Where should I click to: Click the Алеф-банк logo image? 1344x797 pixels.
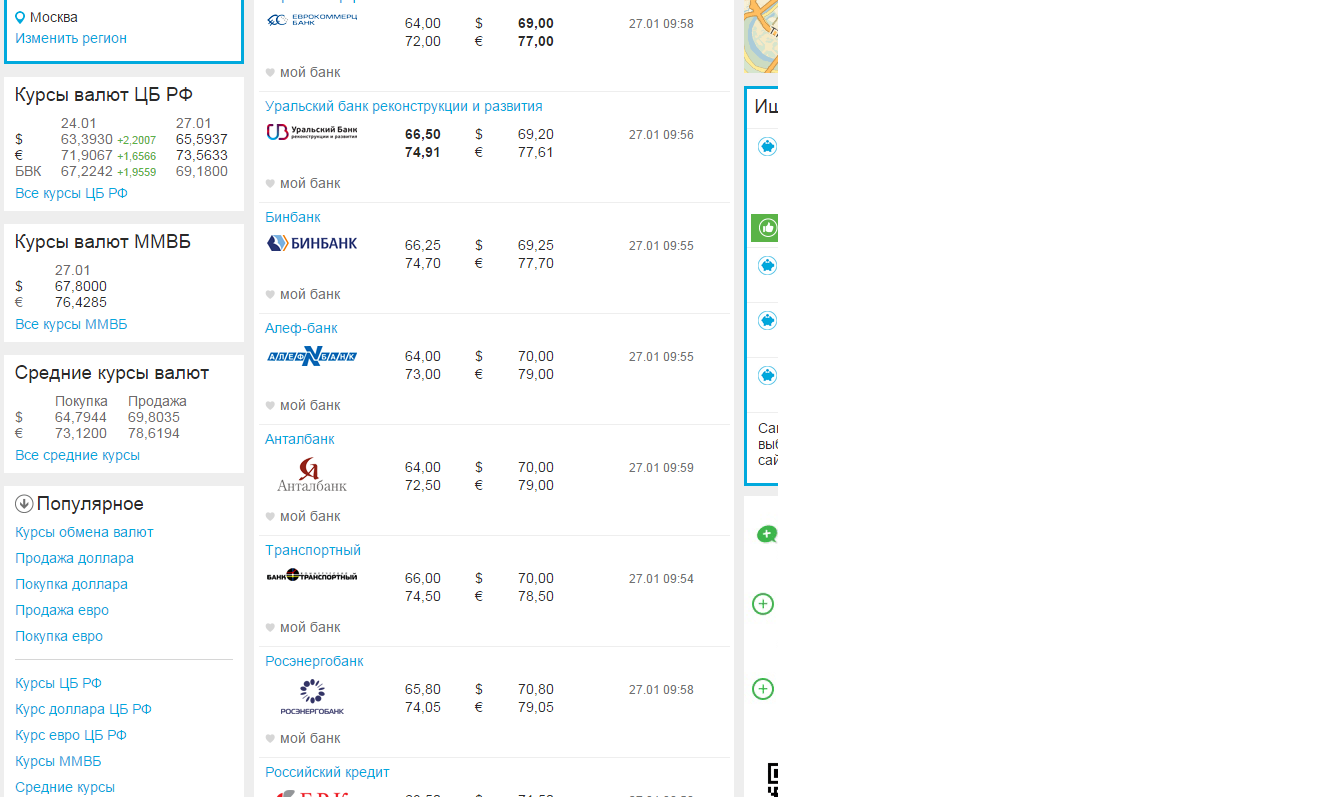(312, 355)
